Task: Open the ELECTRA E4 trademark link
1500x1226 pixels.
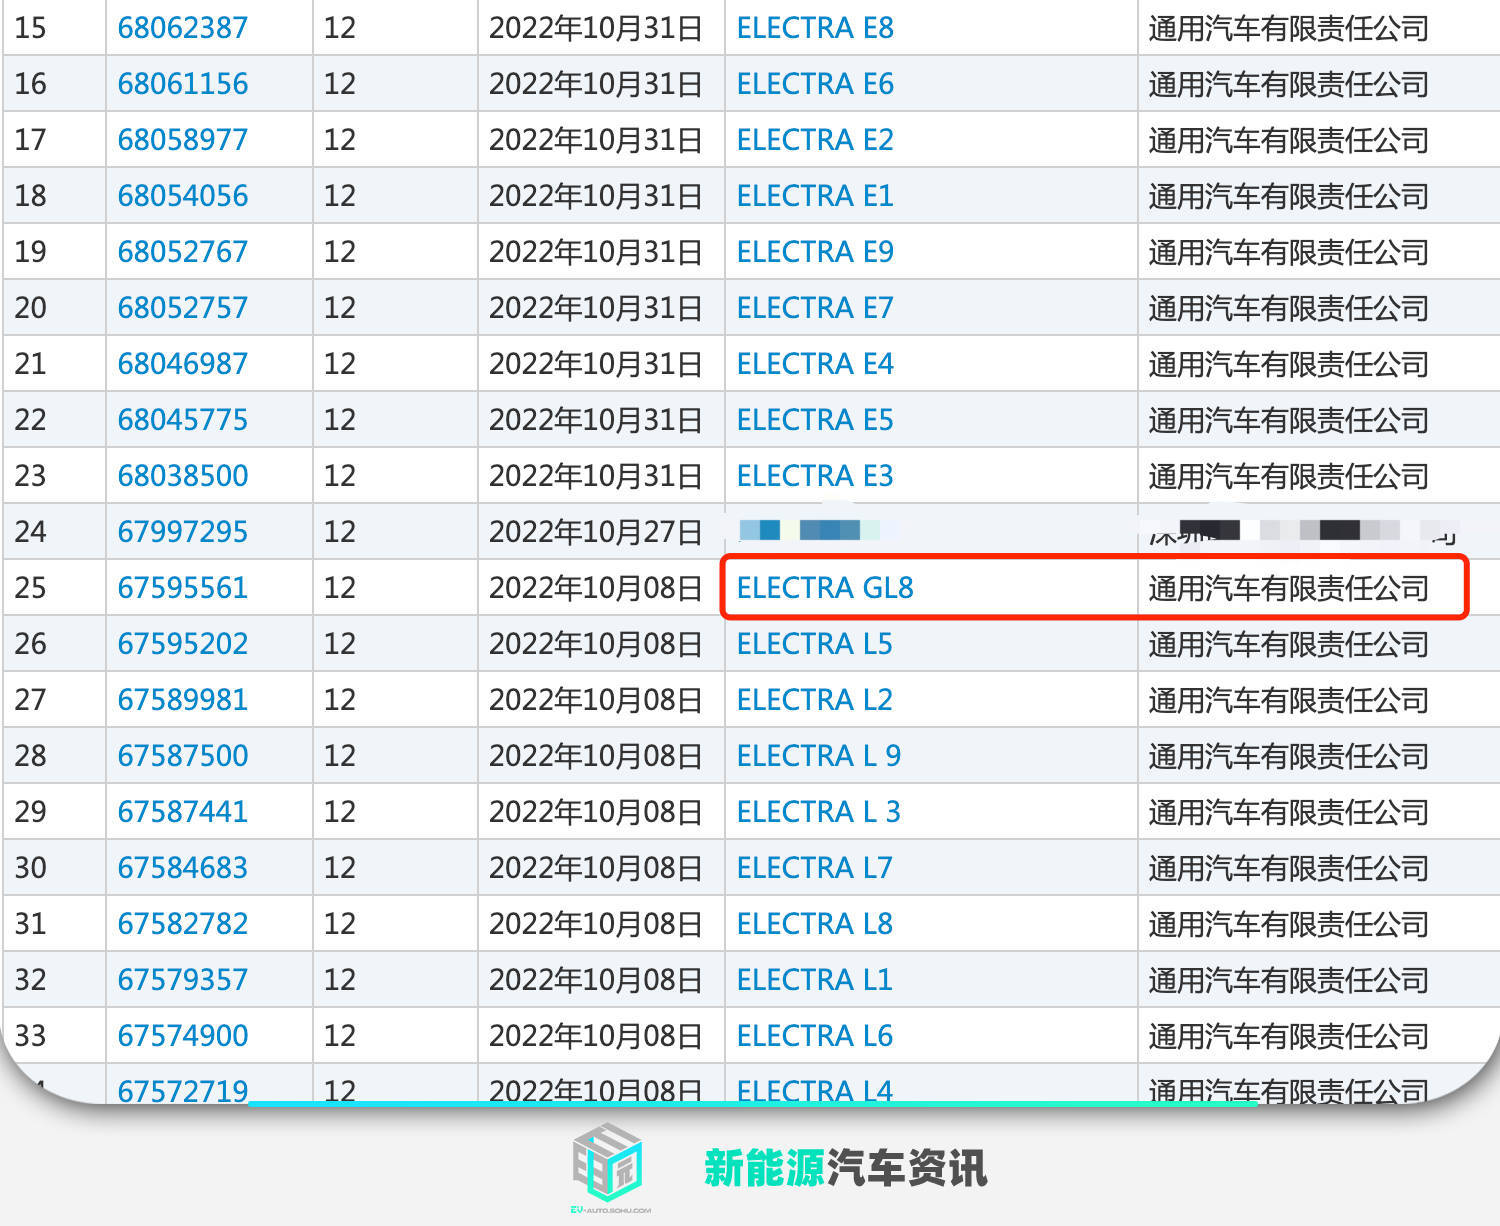Action: click(815, 364)
